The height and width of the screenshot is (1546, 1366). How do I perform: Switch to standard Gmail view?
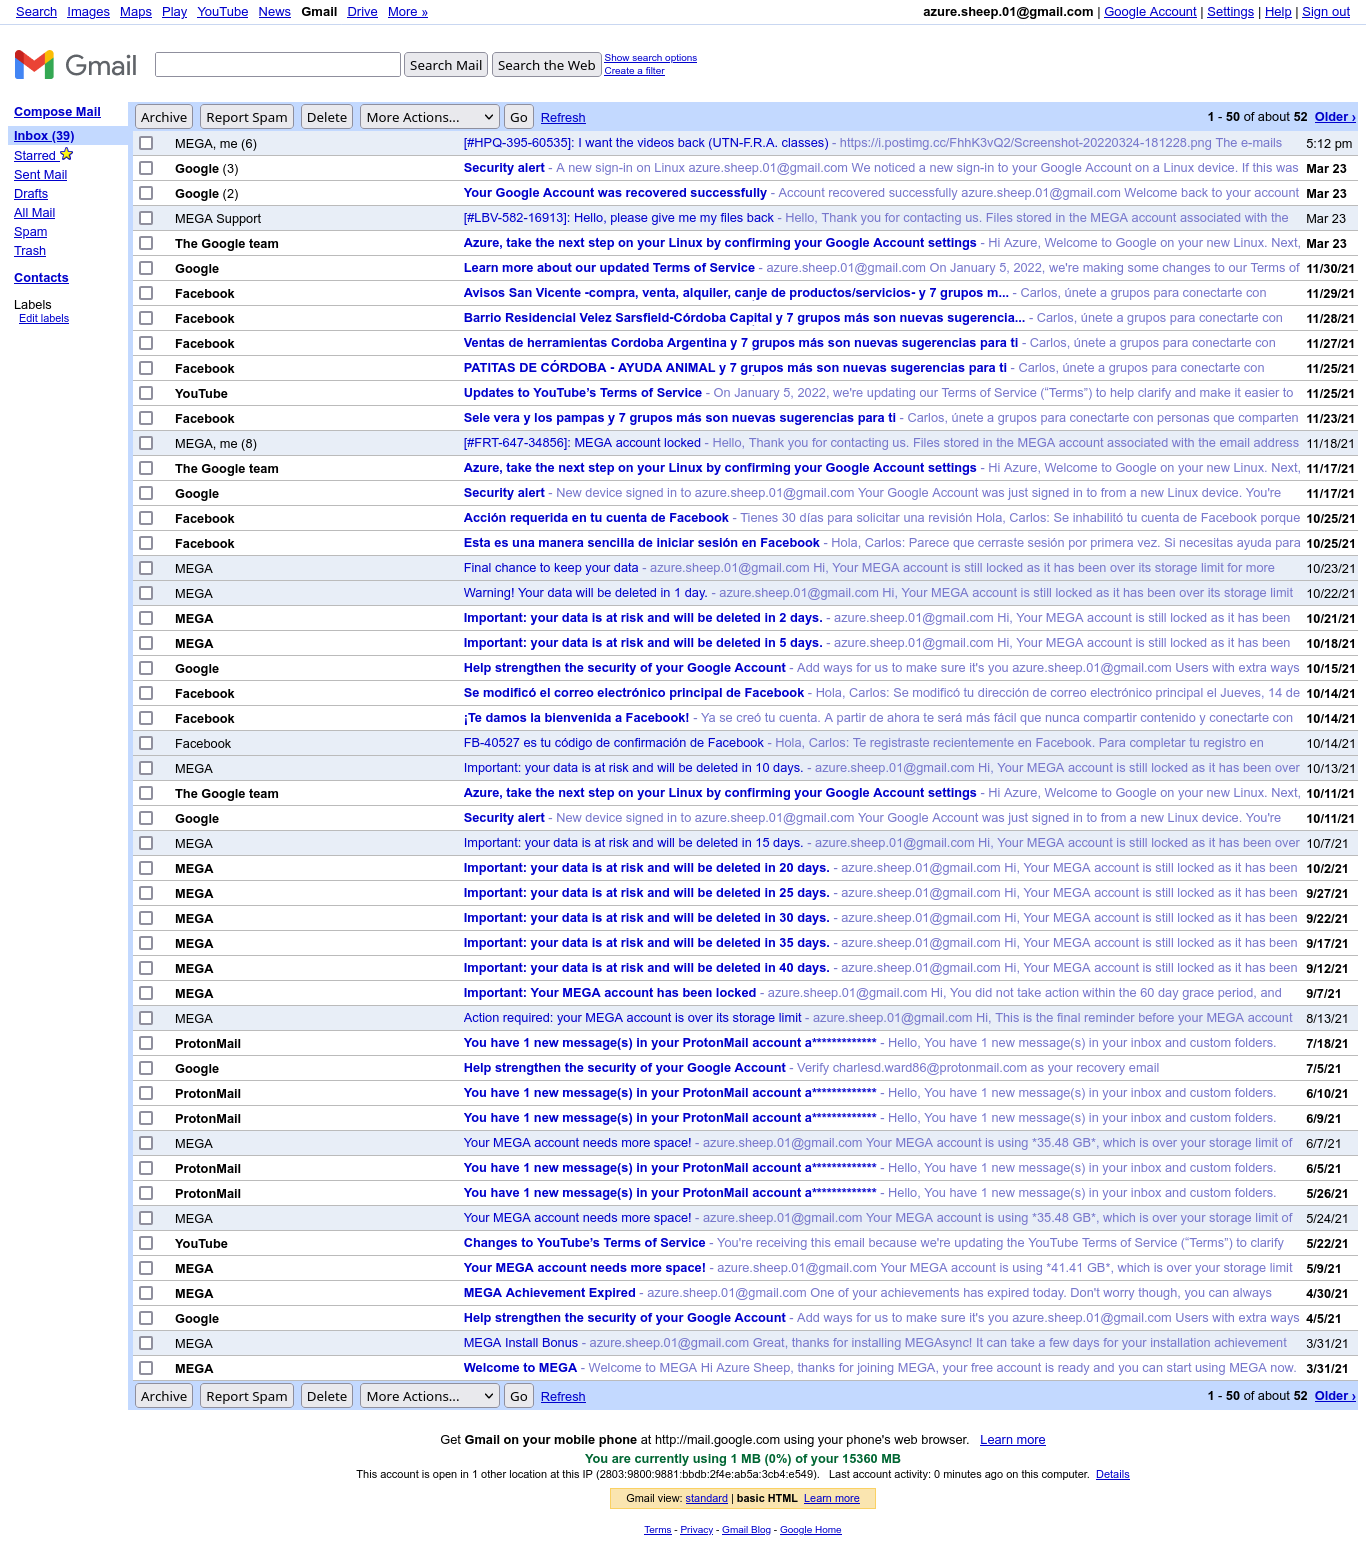pos(706,1498)
